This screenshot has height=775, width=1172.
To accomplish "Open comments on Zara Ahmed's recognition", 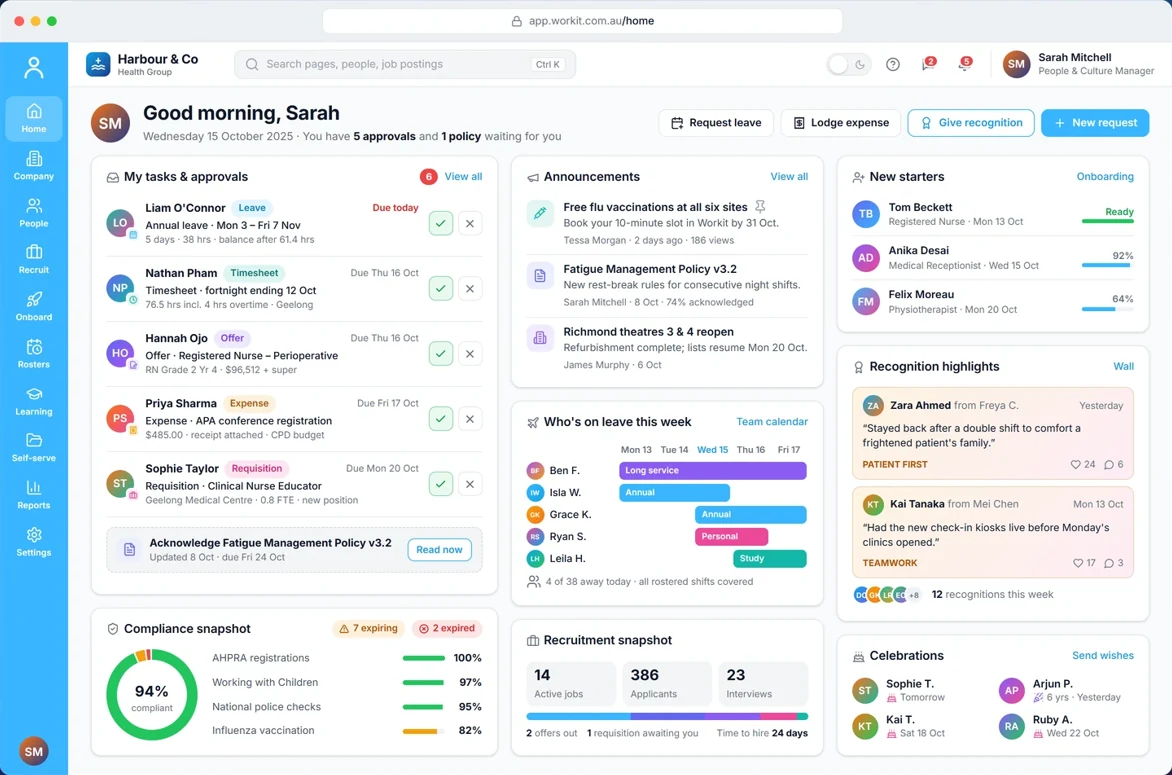I will (x=1109, y=464).
